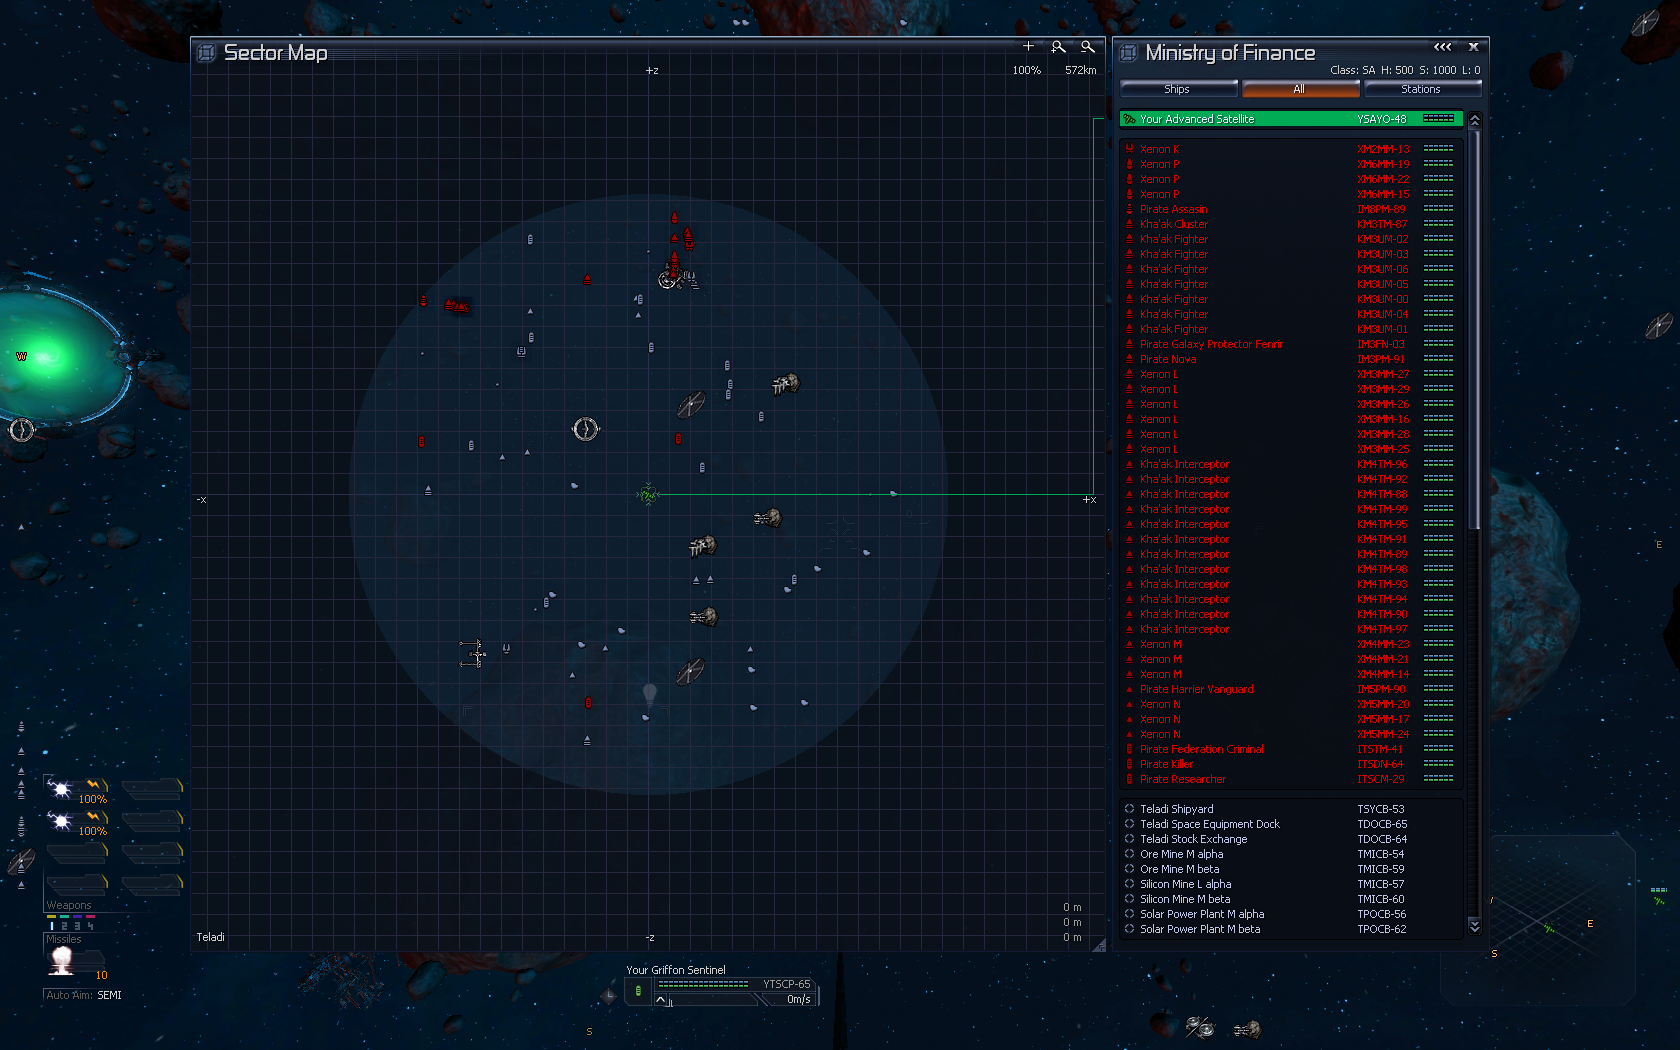This screenshot has height=1050, width=1680.
Task: Click Pirate Killer row ship icon
Action: coord(1129,764)
